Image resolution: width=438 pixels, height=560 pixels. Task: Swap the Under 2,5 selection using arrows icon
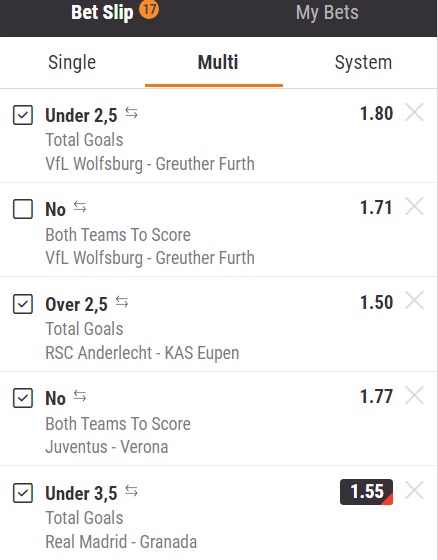[131, 113]
